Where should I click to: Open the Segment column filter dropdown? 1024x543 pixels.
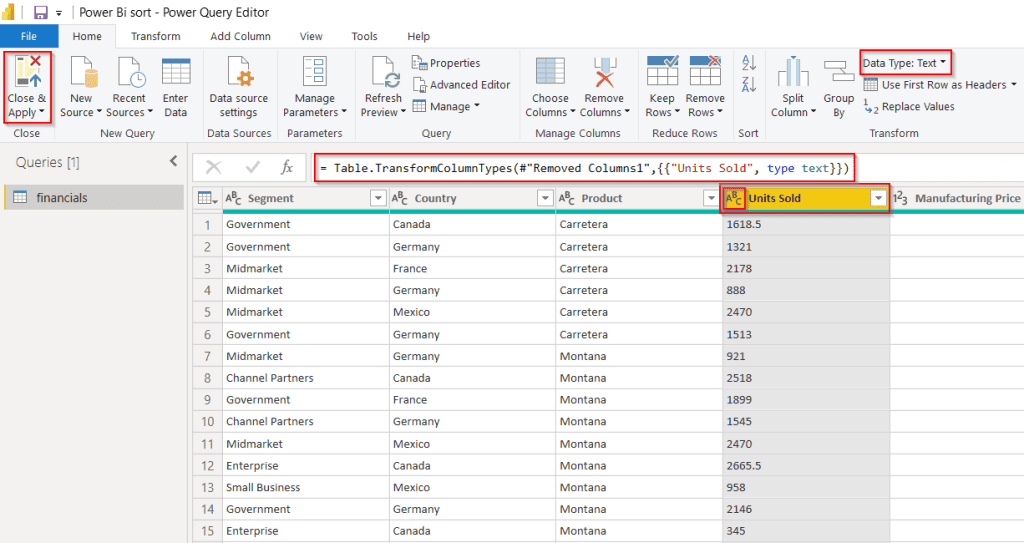(378, 198)
